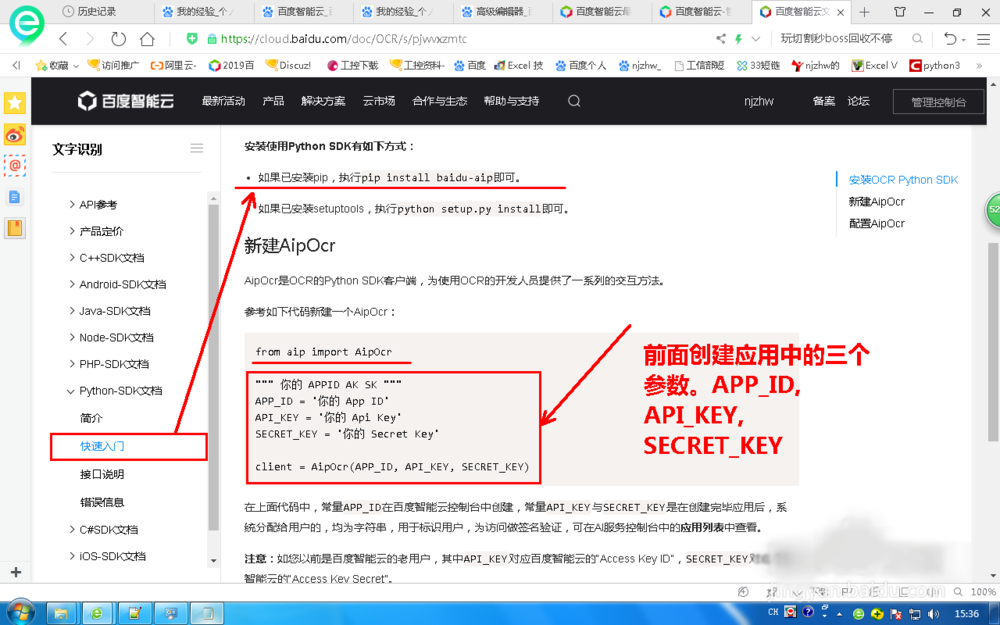1000x625 pixels.
Task: Jump to 新建AipOcr section link
Action: point(876,202)
